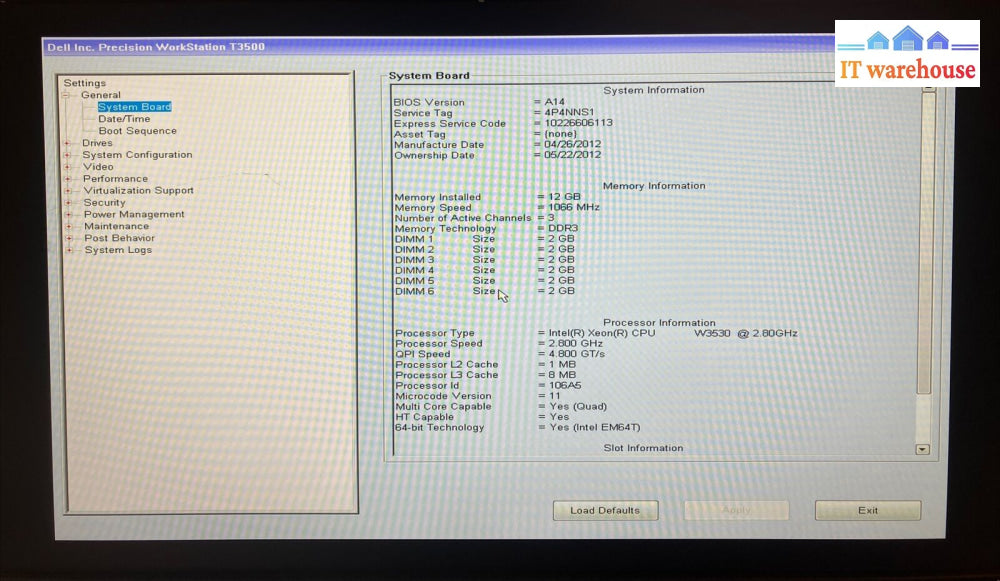Click the Load Defaults button
The width and height of the screenshot is (1000, 581).
[x=605, y=511]
